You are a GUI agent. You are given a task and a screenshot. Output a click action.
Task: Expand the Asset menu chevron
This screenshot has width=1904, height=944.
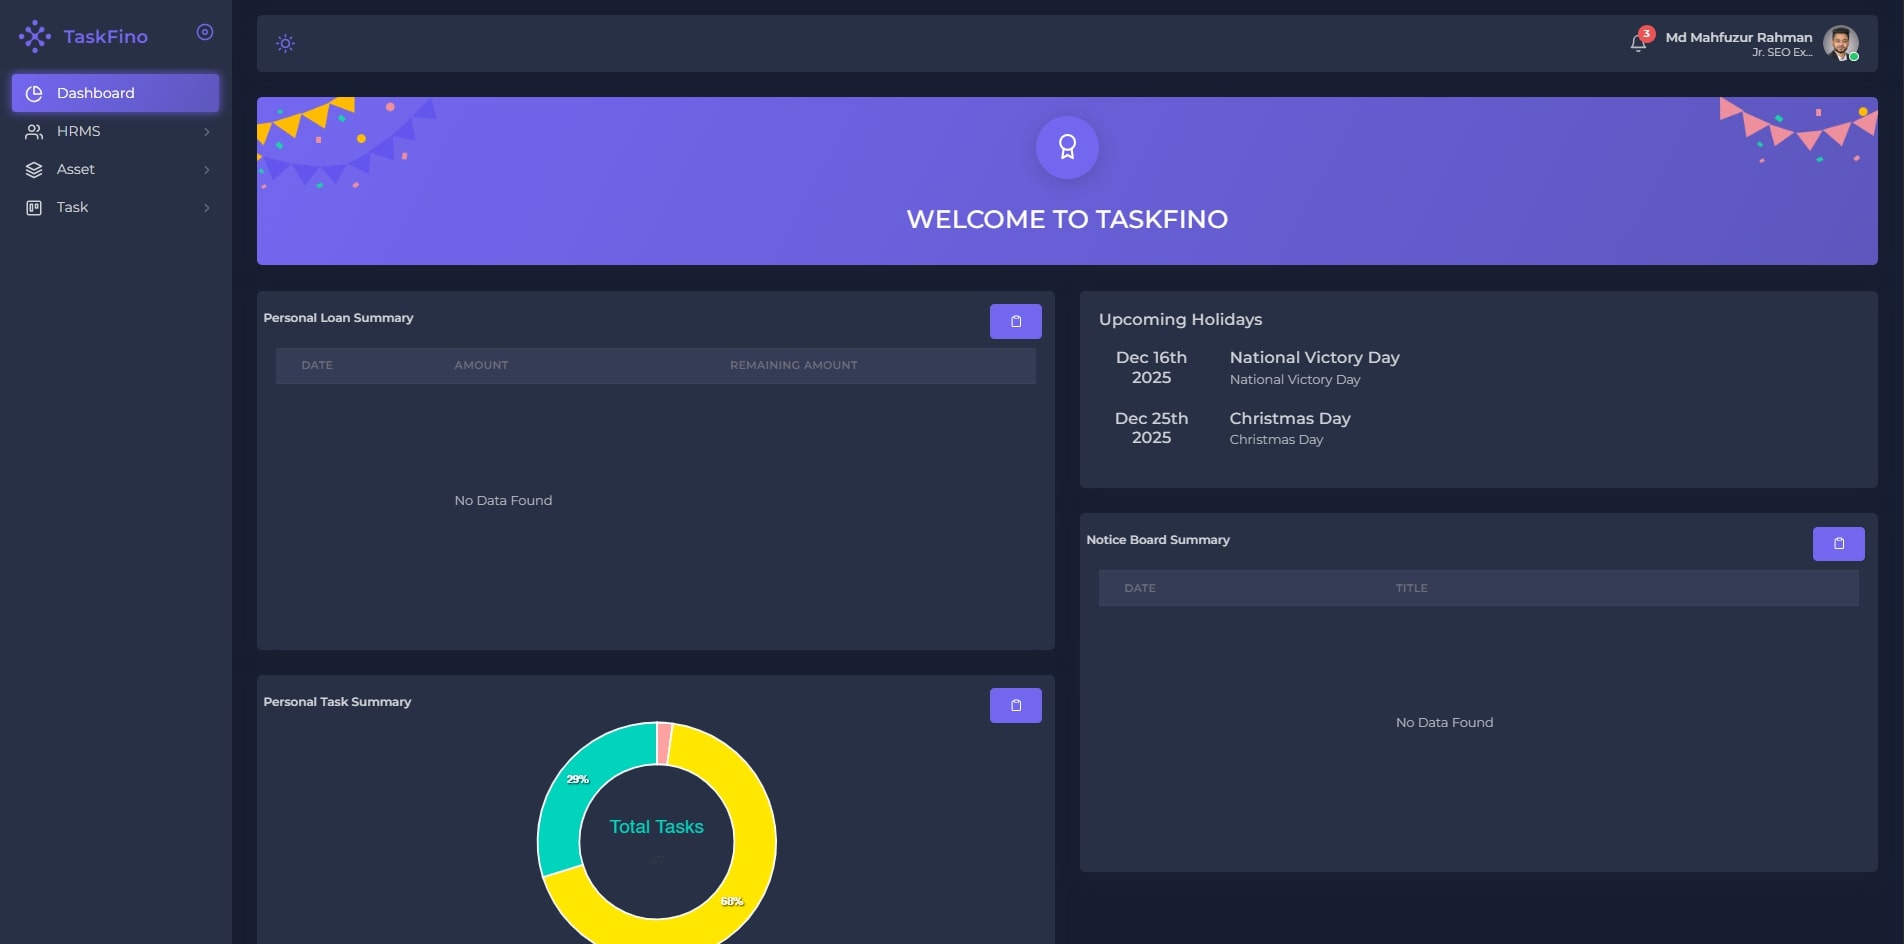coord(207,169)
